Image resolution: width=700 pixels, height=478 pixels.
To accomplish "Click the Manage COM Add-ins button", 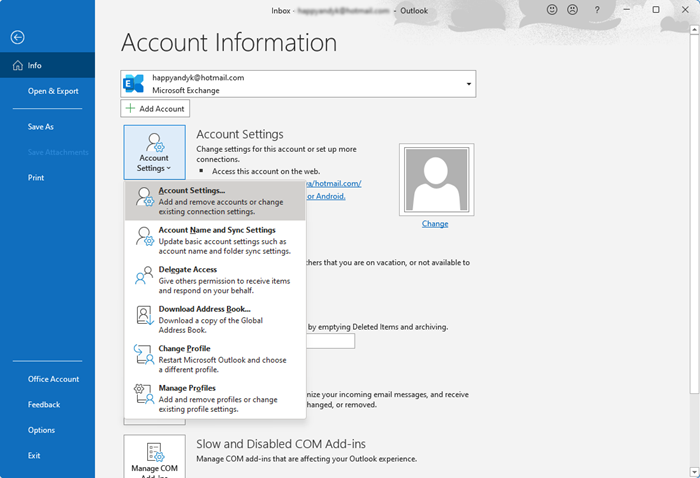I will tap(154, 457).
